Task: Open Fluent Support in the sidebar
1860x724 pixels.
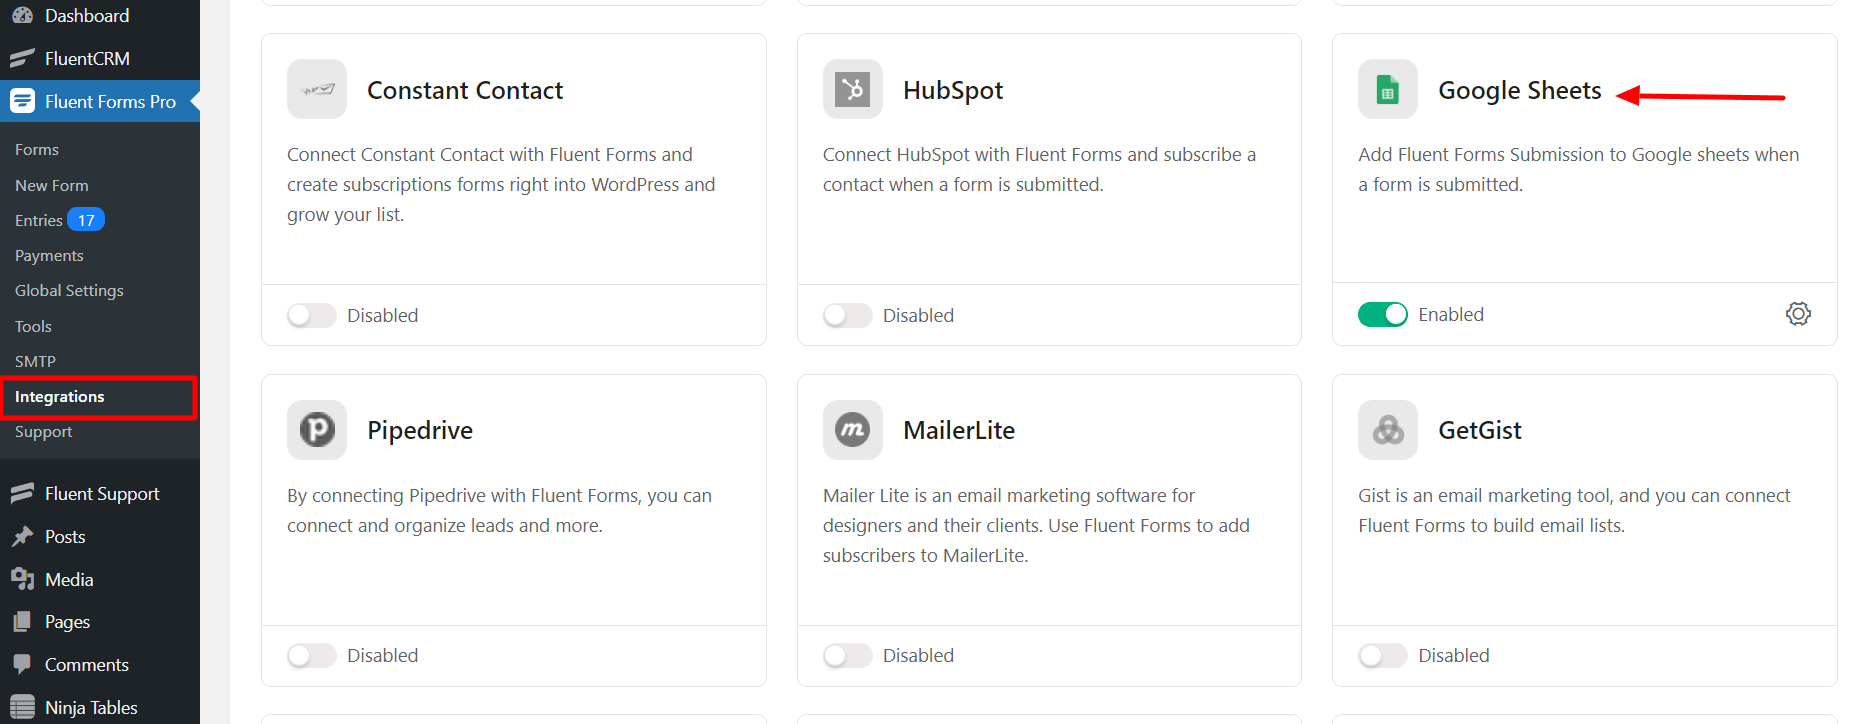Action: point(102,494)
